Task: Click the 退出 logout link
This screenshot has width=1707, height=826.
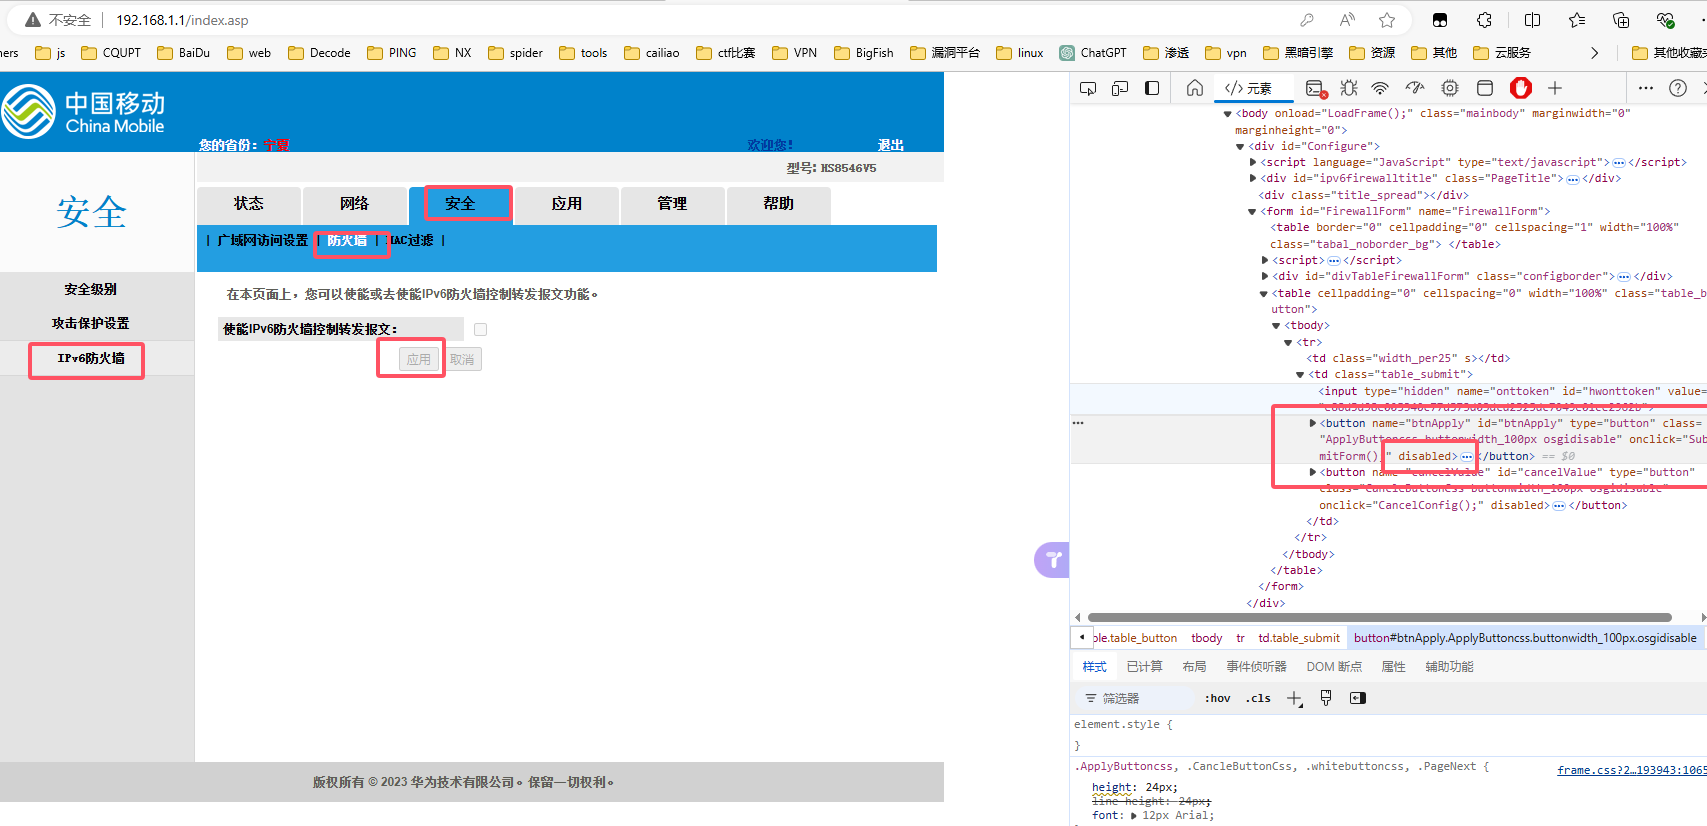Action: tap(890, 145)
